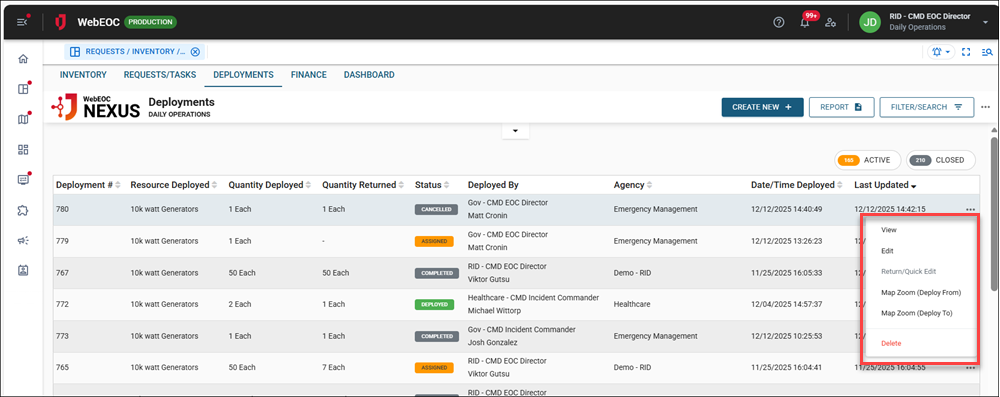Click the JD user avatar
1000x397 pixels.
coord(869,22)
